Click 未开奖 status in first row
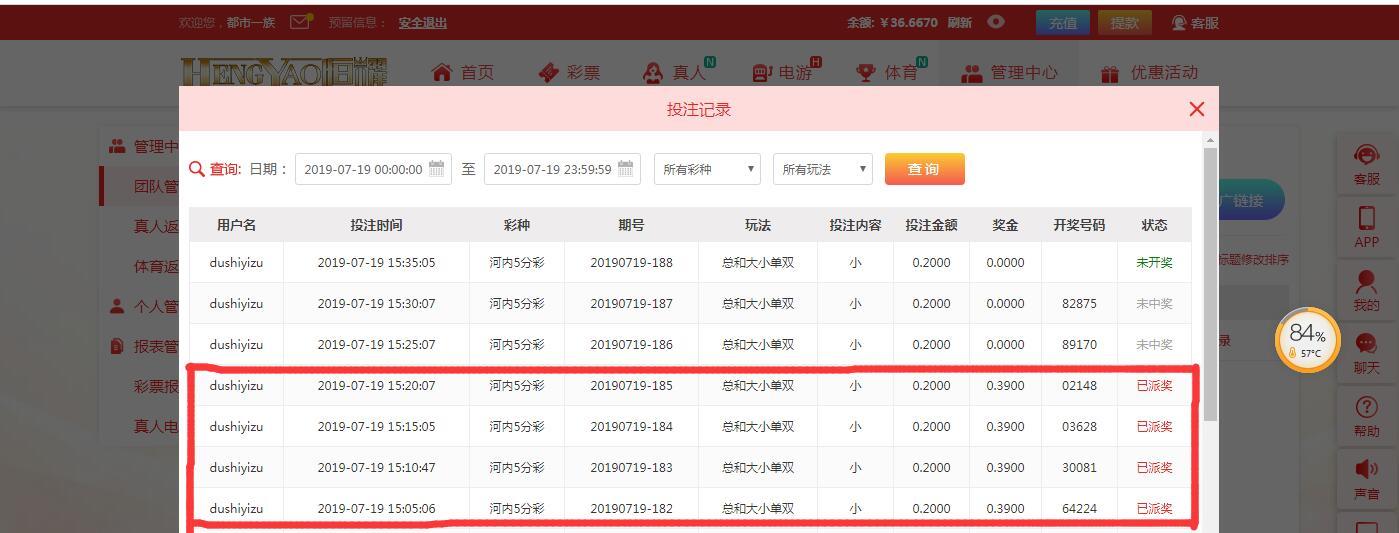The image size is (1399, 533). coord(1154,263)
